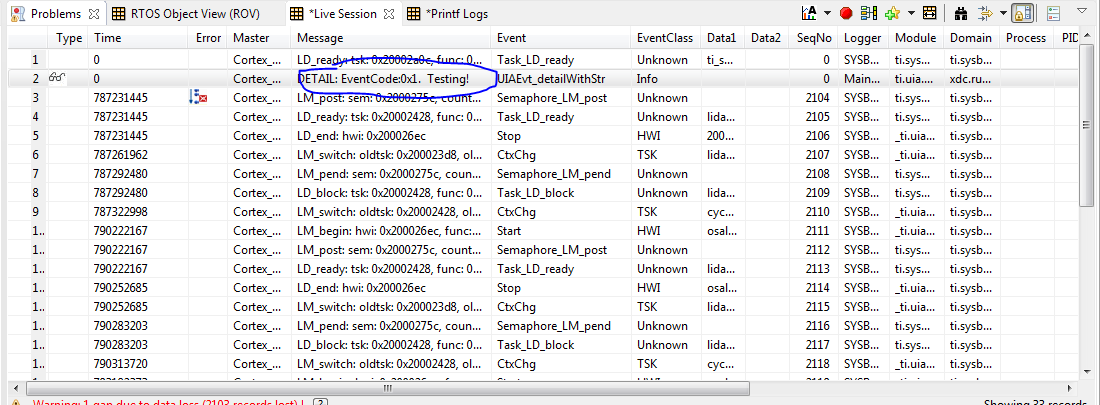Screen dimensions: 1100x405
Task: Click time 790313720 cell
Action: pyautogui.click(x=121, y=364)
